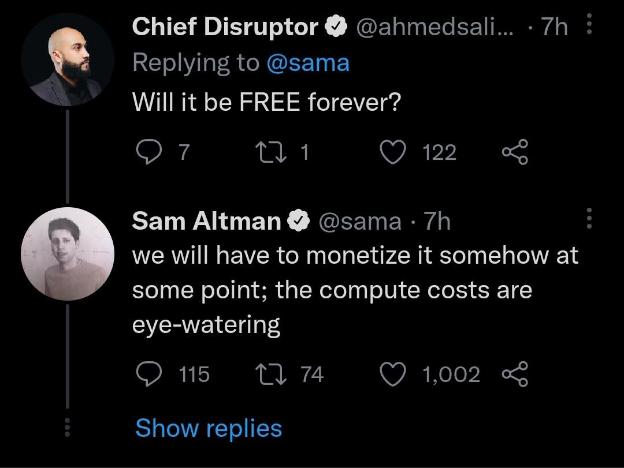624x468 pixels.
Task: Open the @sama mention link
Action: point(308,63)
